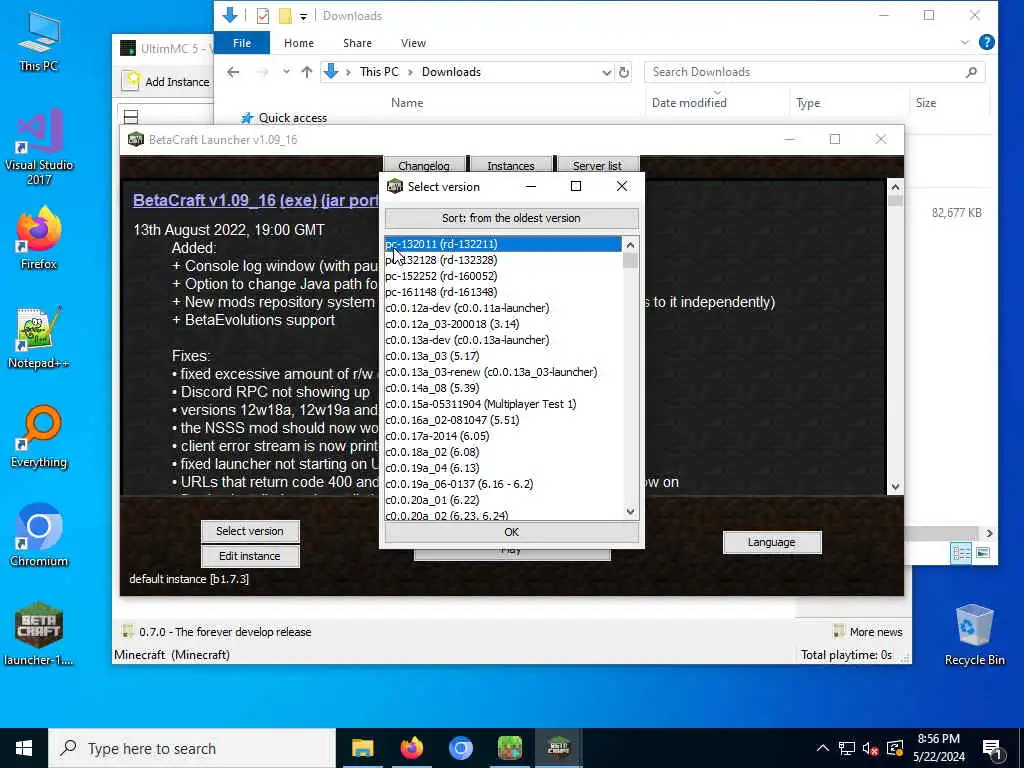Click the Sort: from the oldest version button
1024x768 pixels.
point(511,218)
